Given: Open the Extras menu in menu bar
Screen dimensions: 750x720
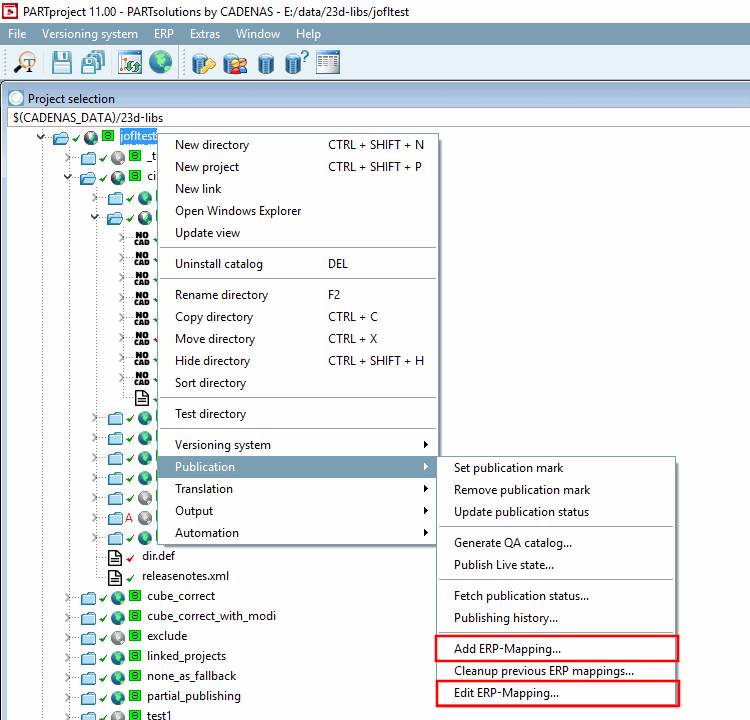Looking at the screenshot, I should click(x=205, y=34).
